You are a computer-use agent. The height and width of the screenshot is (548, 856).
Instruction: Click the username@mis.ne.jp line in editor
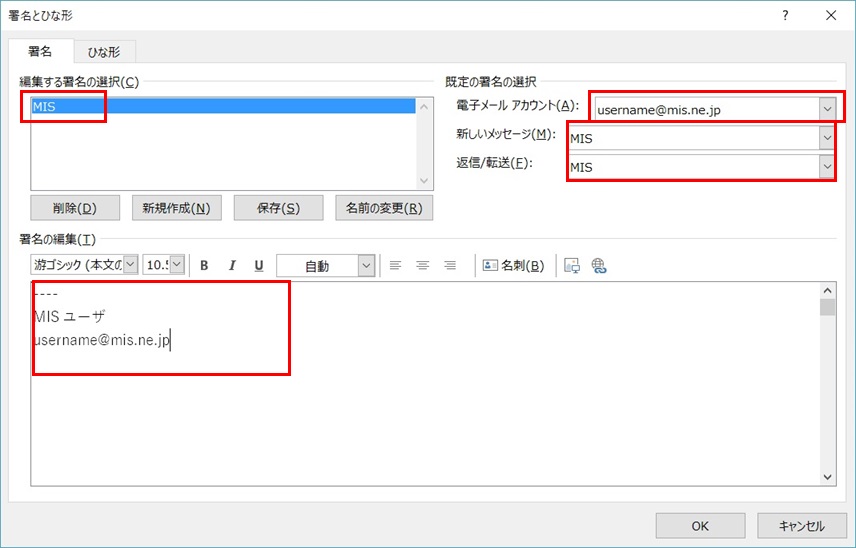point(102,340)
